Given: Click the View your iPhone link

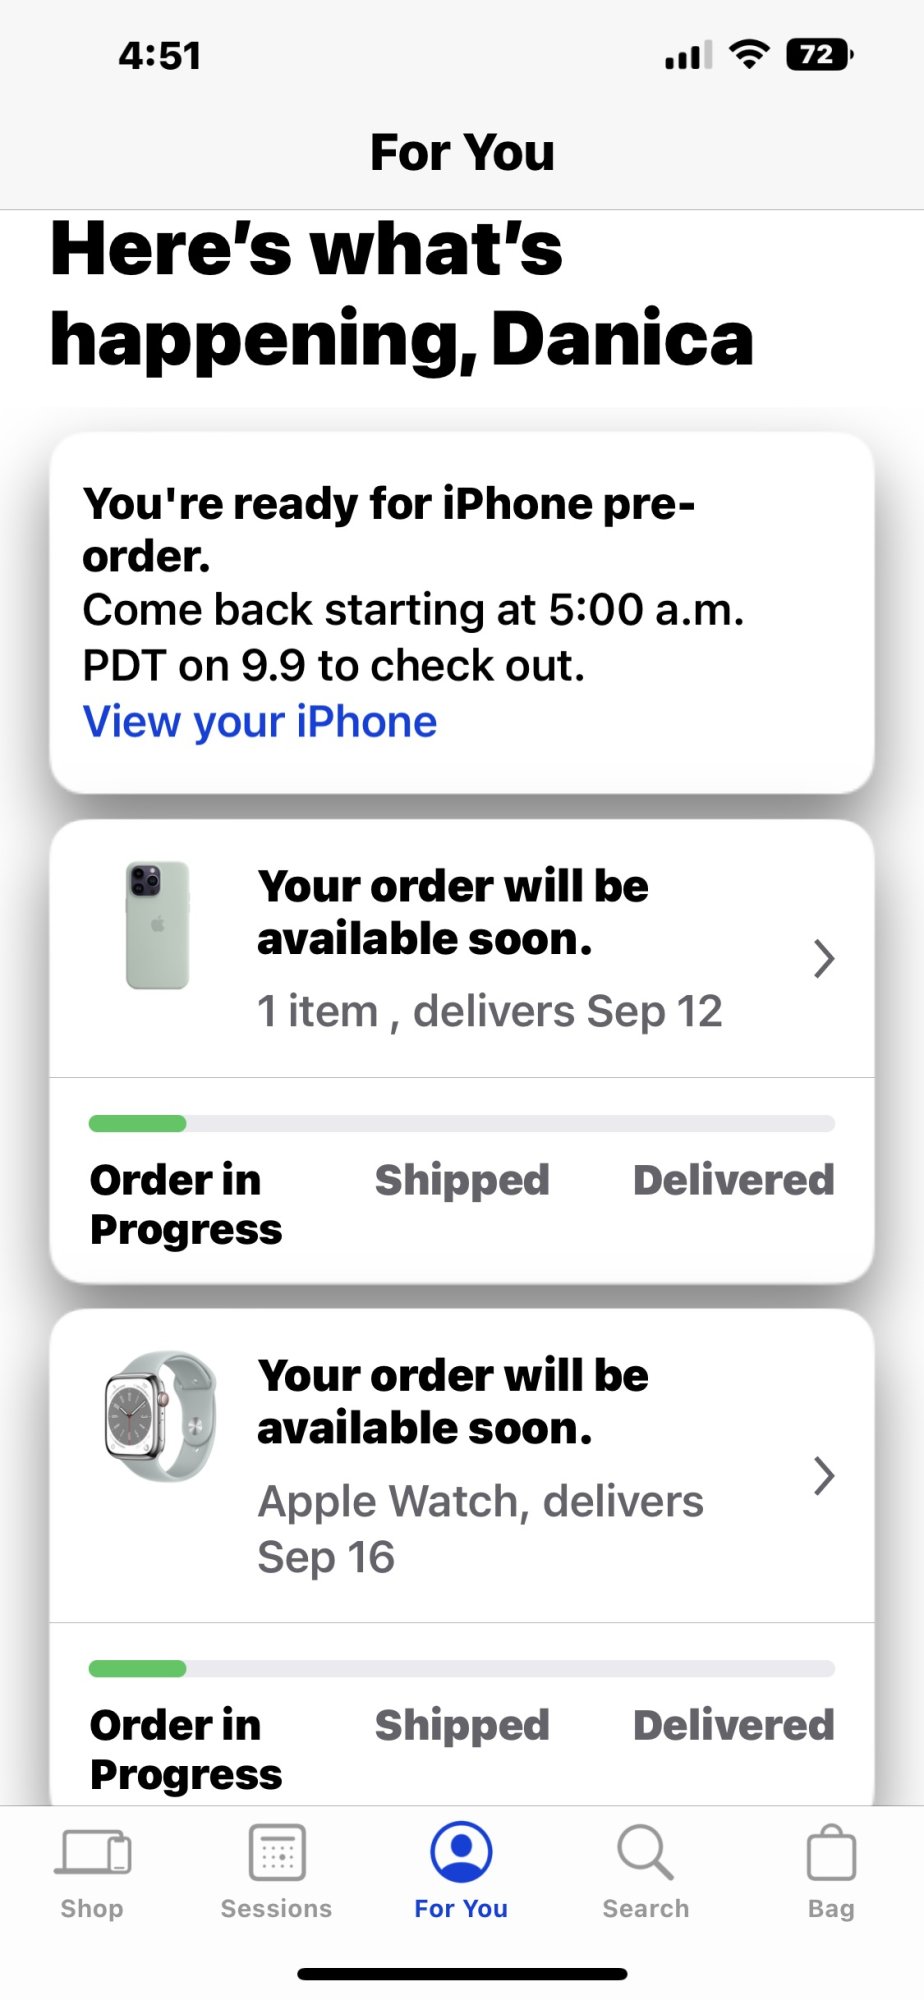Looking at the screenshot, I should point(260,722).
